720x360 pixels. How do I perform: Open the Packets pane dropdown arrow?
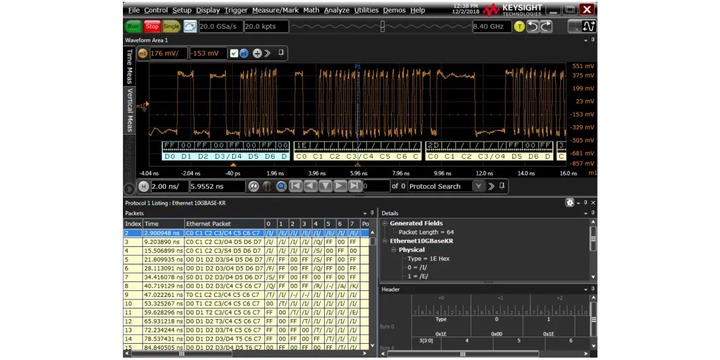coord(365,213)
